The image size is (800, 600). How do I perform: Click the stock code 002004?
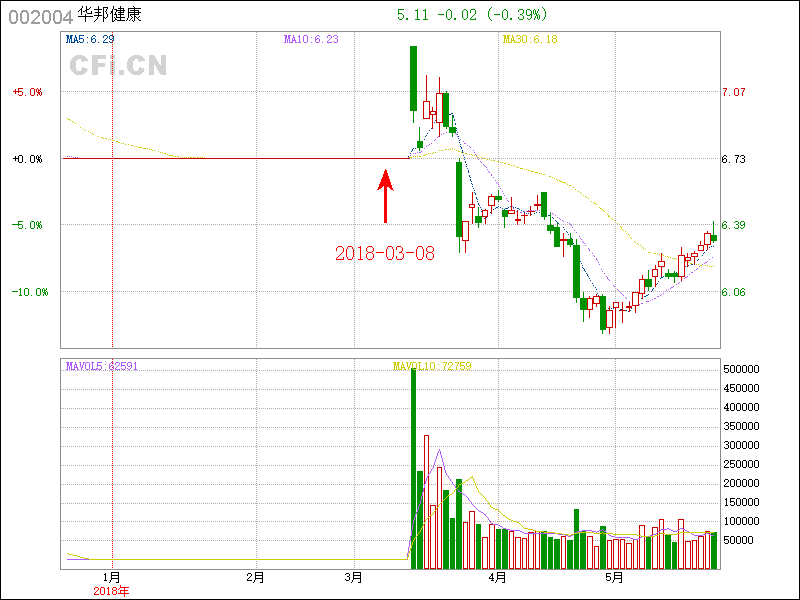click(x=41, y=17)
